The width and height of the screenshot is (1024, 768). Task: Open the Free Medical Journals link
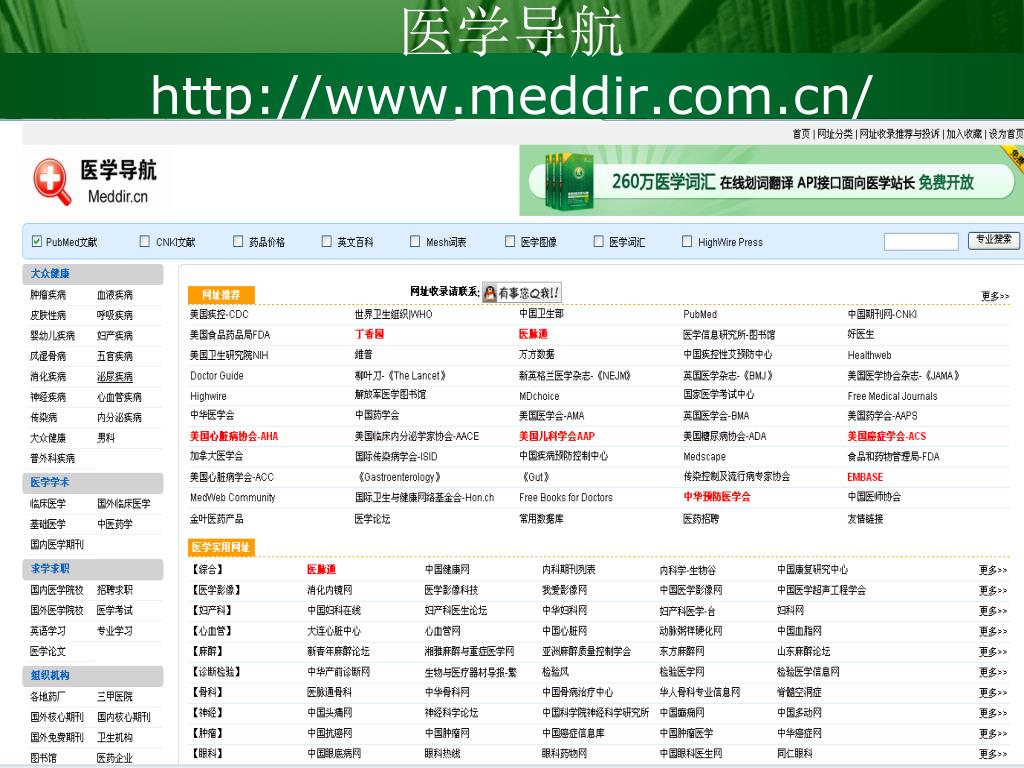pos(892,396)
